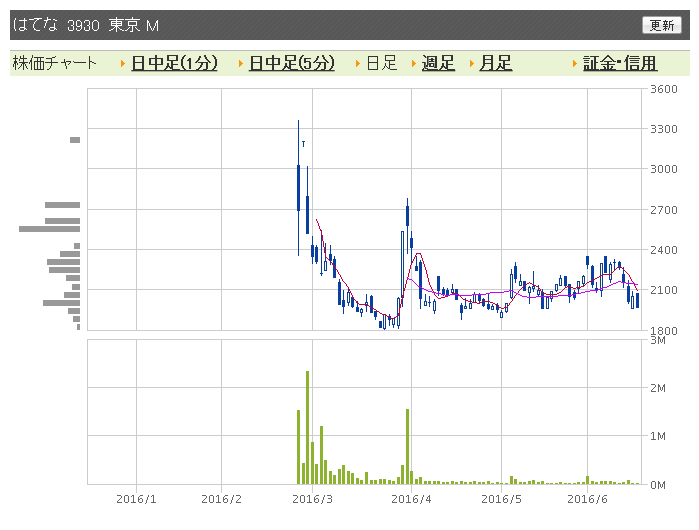Click the 3300 price axis label
Screen dimensions: 699x530
[x=664, y=129]
